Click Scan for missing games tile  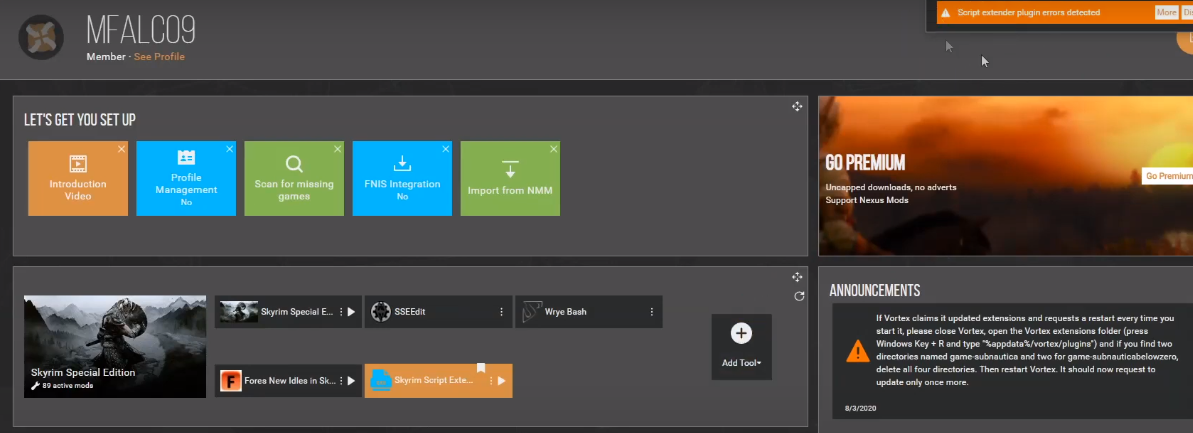coord(294,178)
